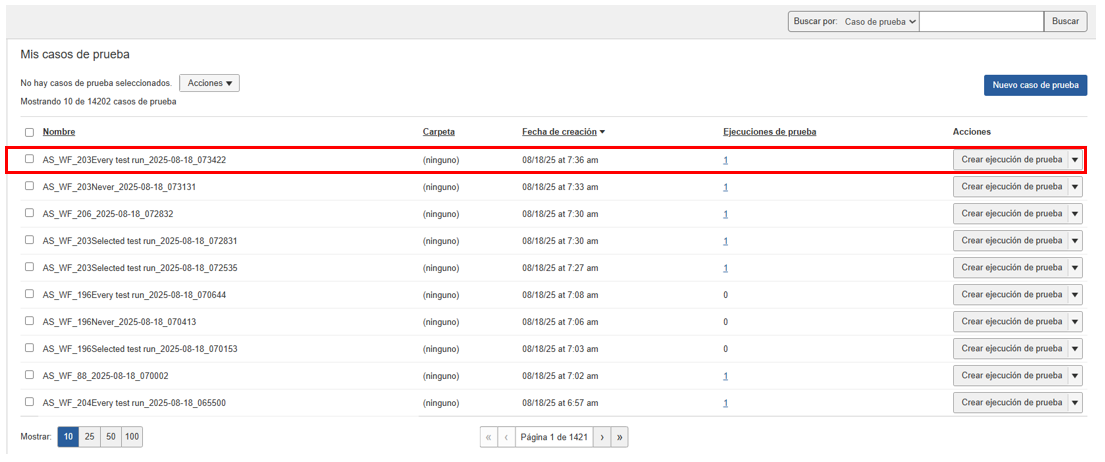
Task: Sort the table by Nombre column
Action: [x=58, y=132]
